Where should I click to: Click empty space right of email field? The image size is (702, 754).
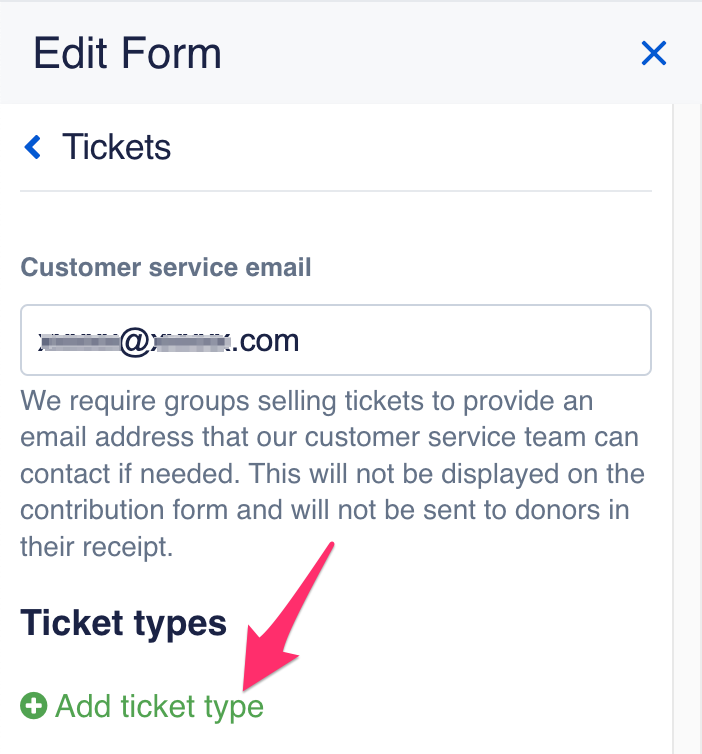[663, 340]
